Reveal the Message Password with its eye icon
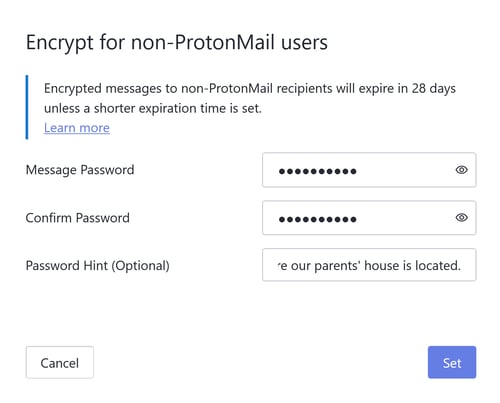Image resolution: width=500 pixels, height=403 pixels. click(x=461, y=170)
